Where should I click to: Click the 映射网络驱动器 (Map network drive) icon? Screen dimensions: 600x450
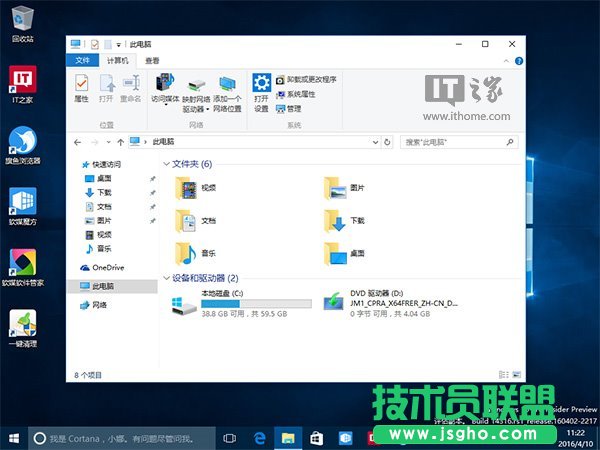click(196, 93)
